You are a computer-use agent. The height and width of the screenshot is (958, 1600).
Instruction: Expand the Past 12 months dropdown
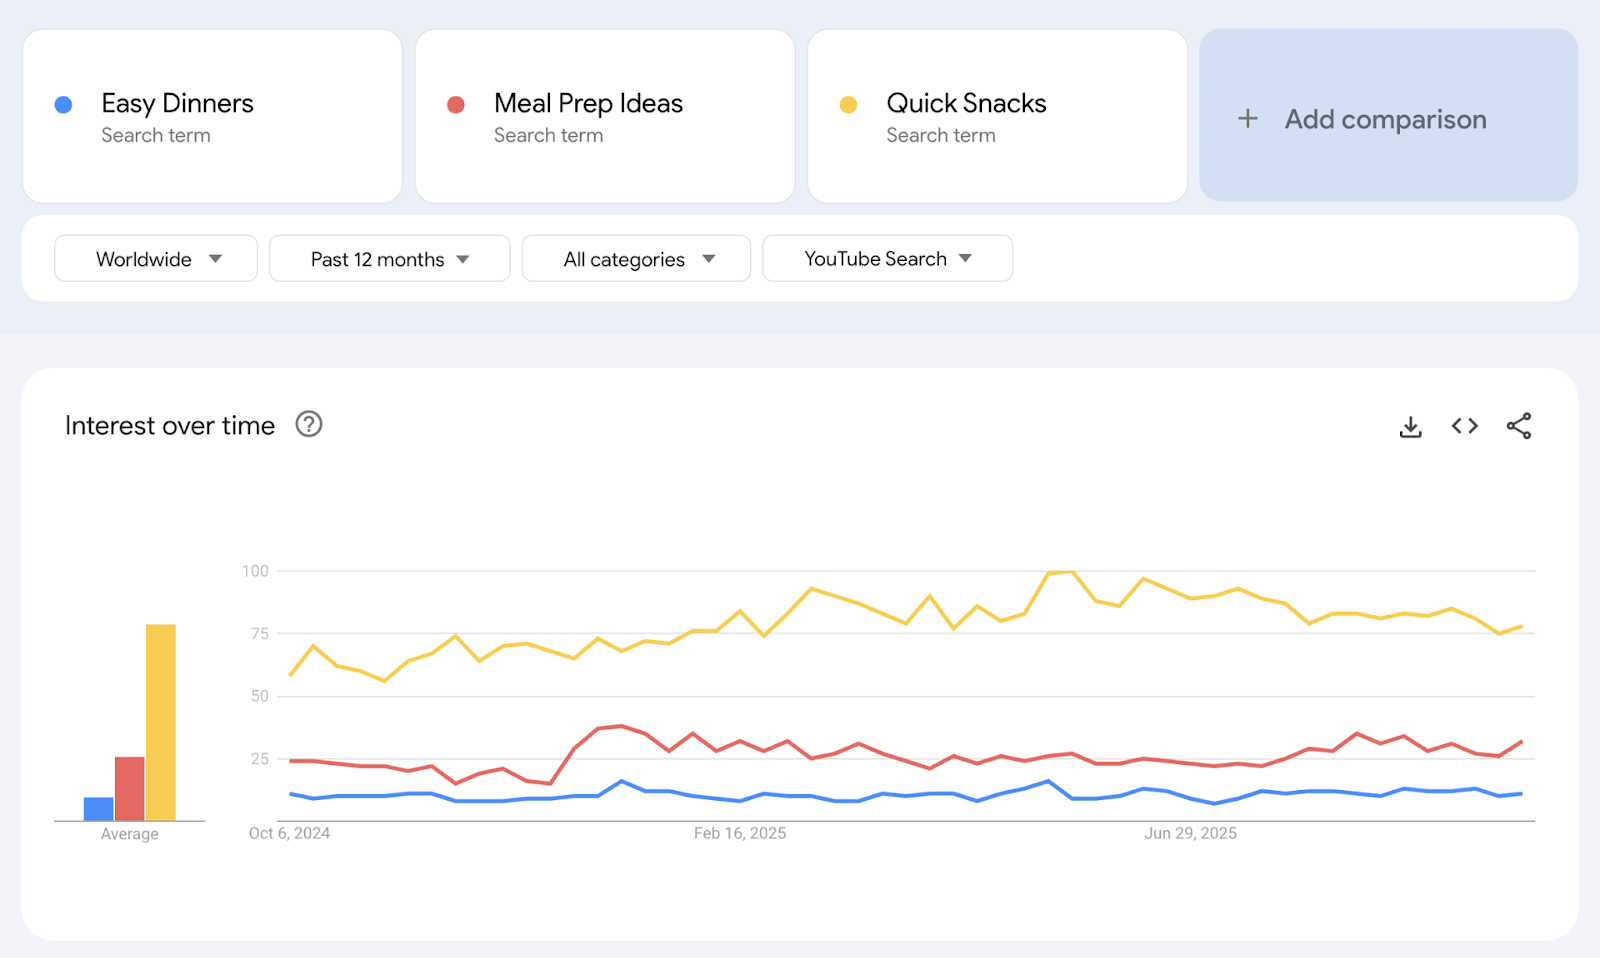click(389, 259)
